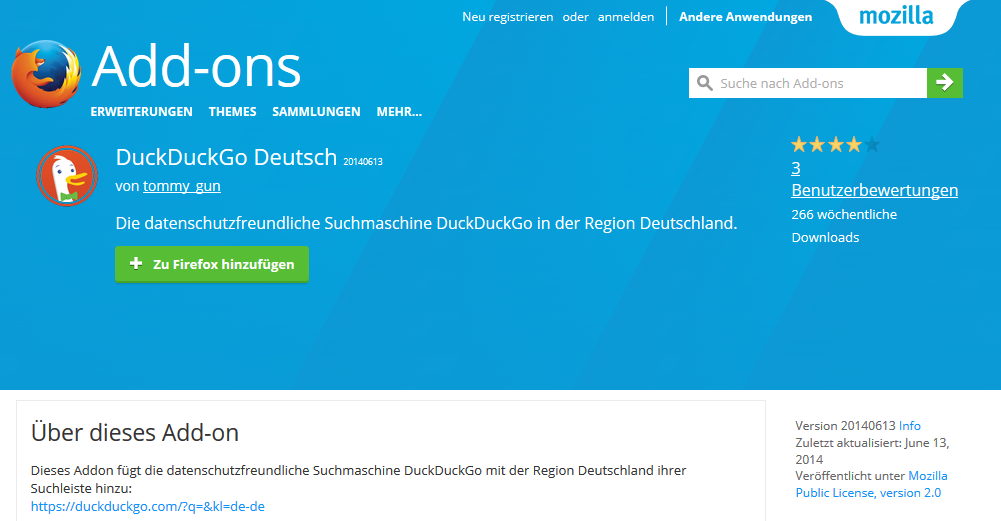Click the version Info link
The image size is (1001, 521).
[909, 426]
